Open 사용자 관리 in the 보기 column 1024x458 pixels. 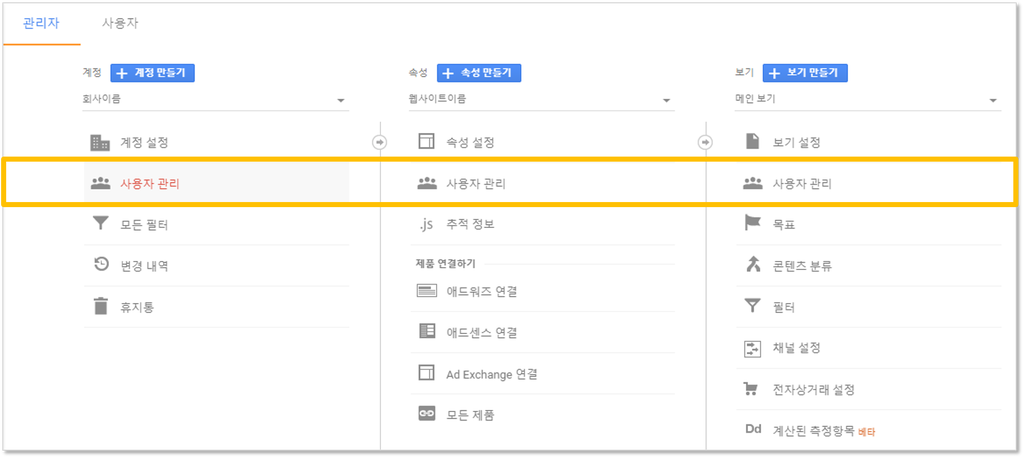point(869,184)
